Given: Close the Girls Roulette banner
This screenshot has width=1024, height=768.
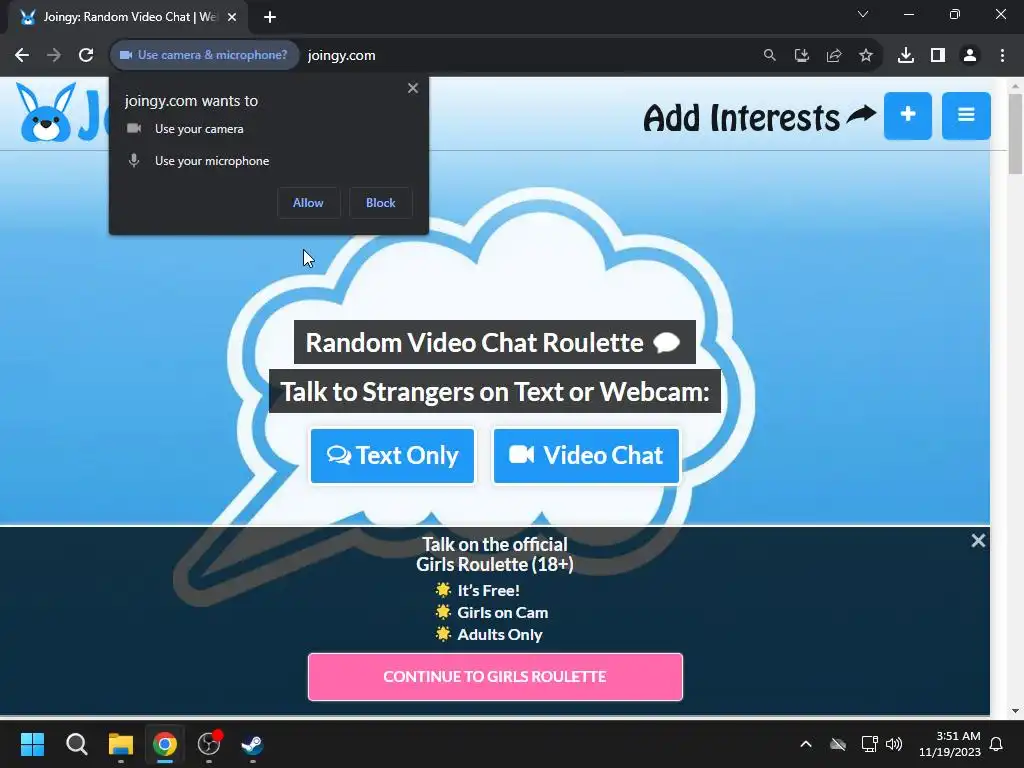Looking at the screenshot, I should [x=978, y=541].
